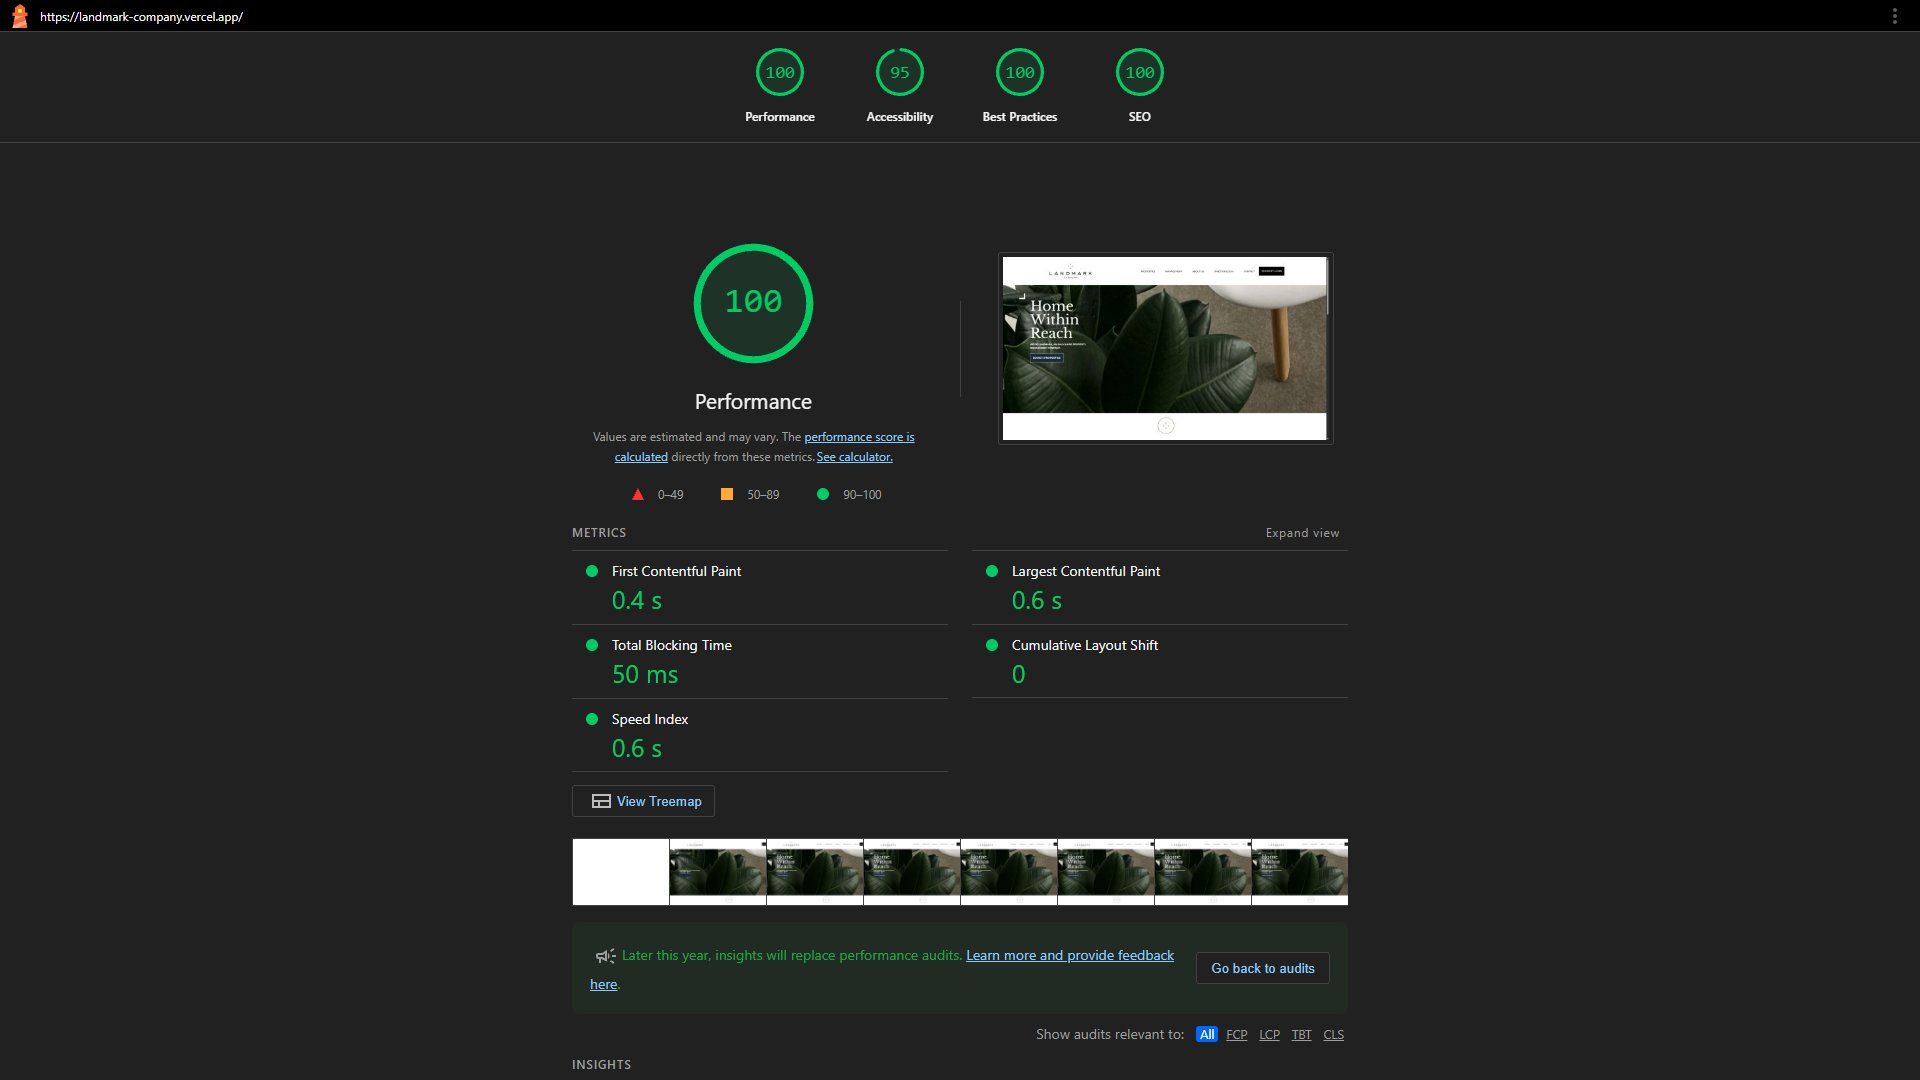Click the megaphone icon in insights notice
1920x1080 pixels.
click(x=605, y=956)
